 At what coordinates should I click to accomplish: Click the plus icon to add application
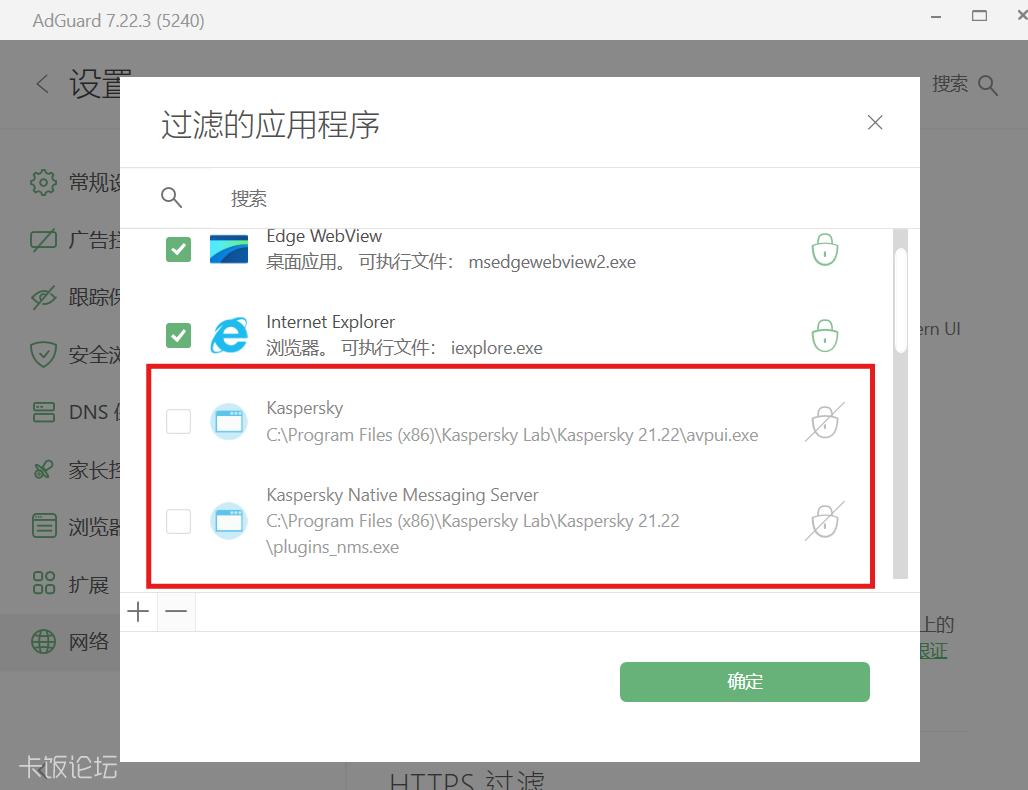coord(139,612)
